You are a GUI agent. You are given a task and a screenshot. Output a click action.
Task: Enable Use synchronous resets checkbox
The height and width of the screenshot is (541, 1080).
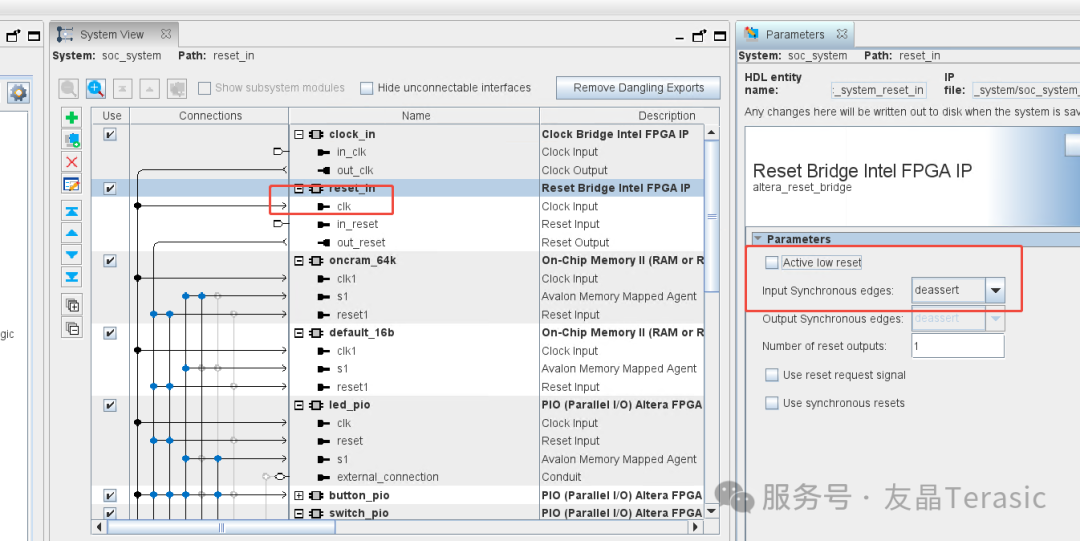tap(771, 403)
